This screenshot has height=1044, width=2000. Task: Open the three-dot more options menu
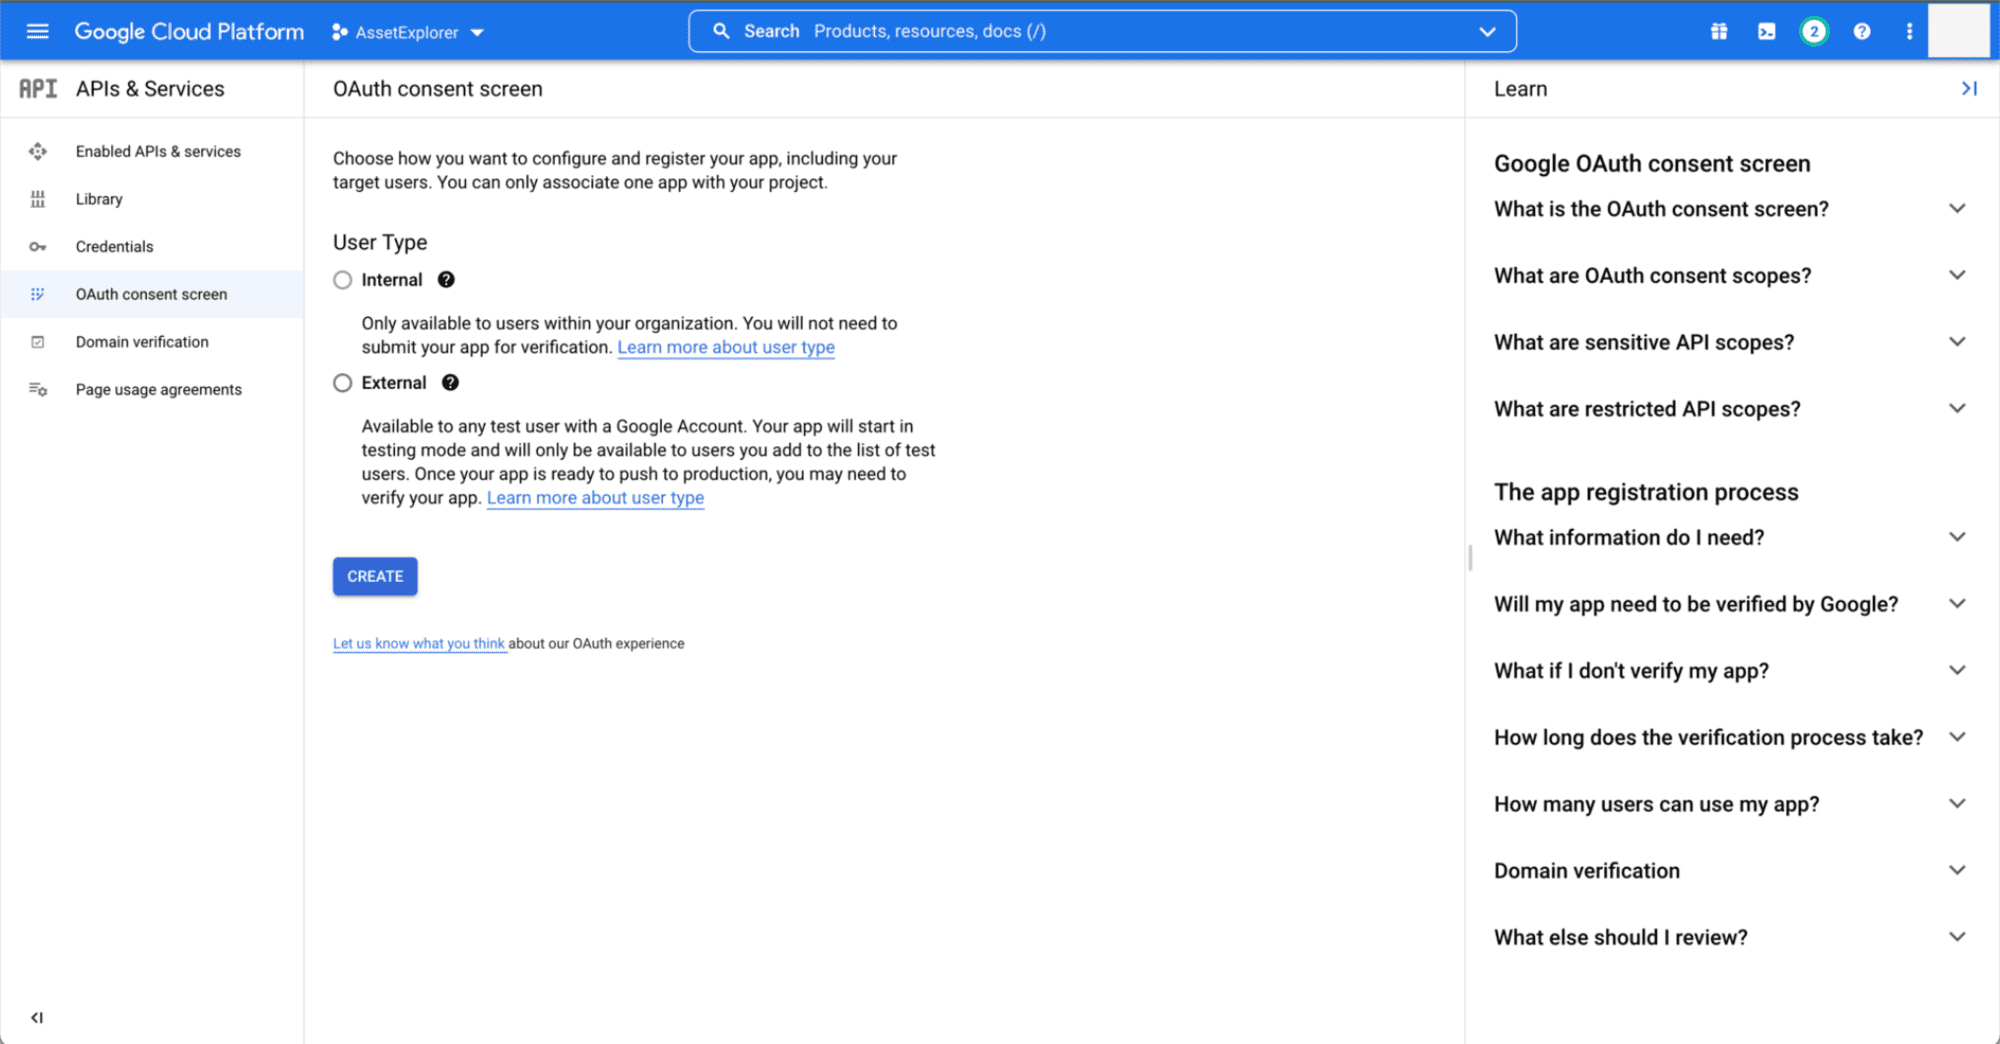(1909, 31)
